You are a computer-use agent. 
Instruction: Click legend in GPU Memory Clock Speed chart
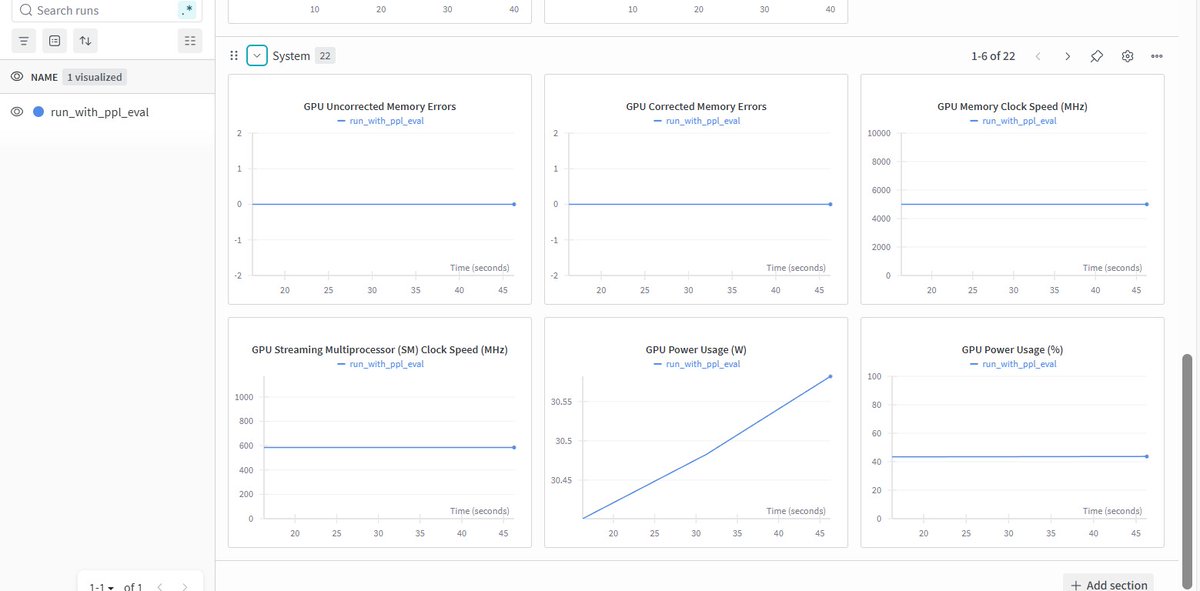click(x=1012, y=120)
